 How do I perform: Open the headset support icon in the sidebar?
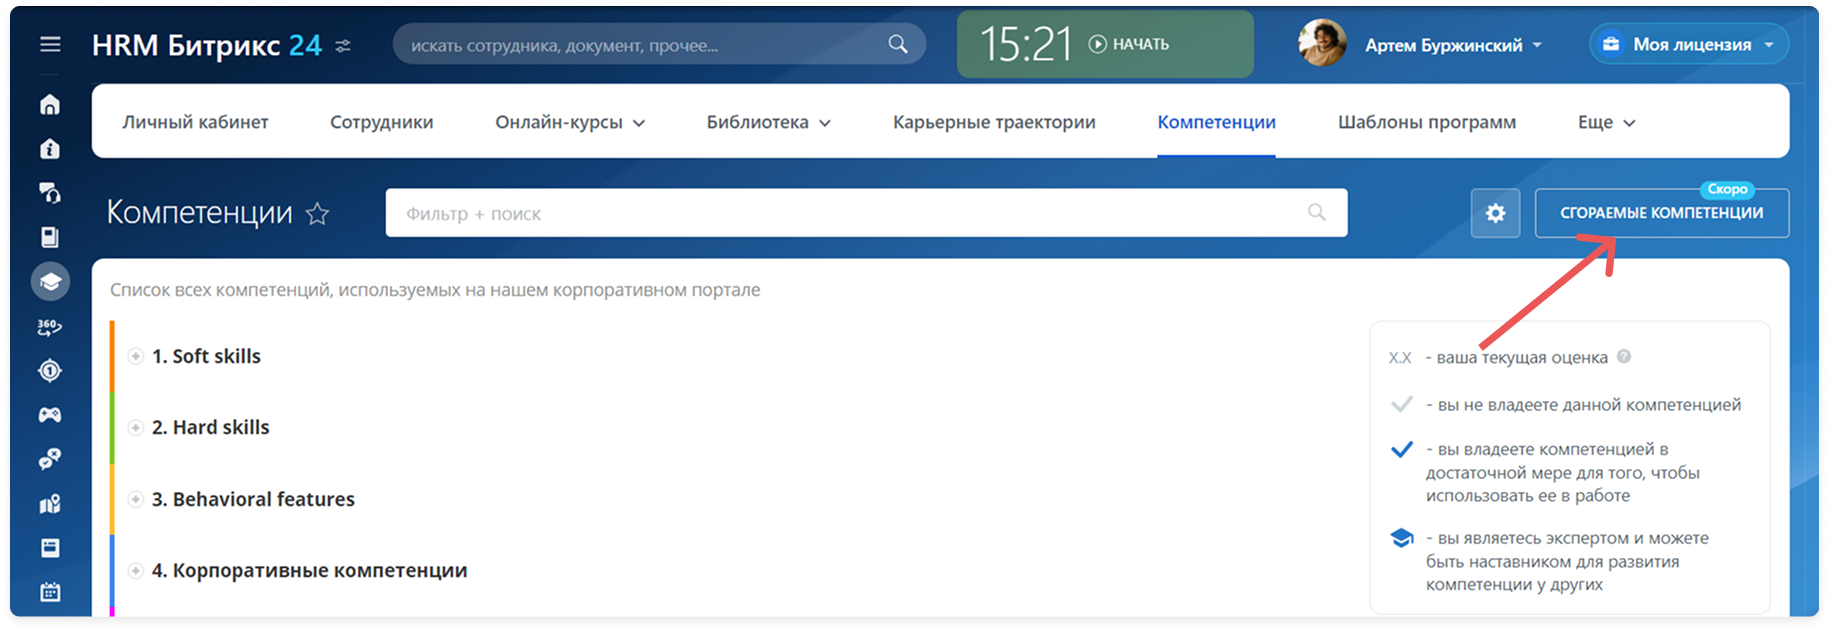[x=50, y=193]
